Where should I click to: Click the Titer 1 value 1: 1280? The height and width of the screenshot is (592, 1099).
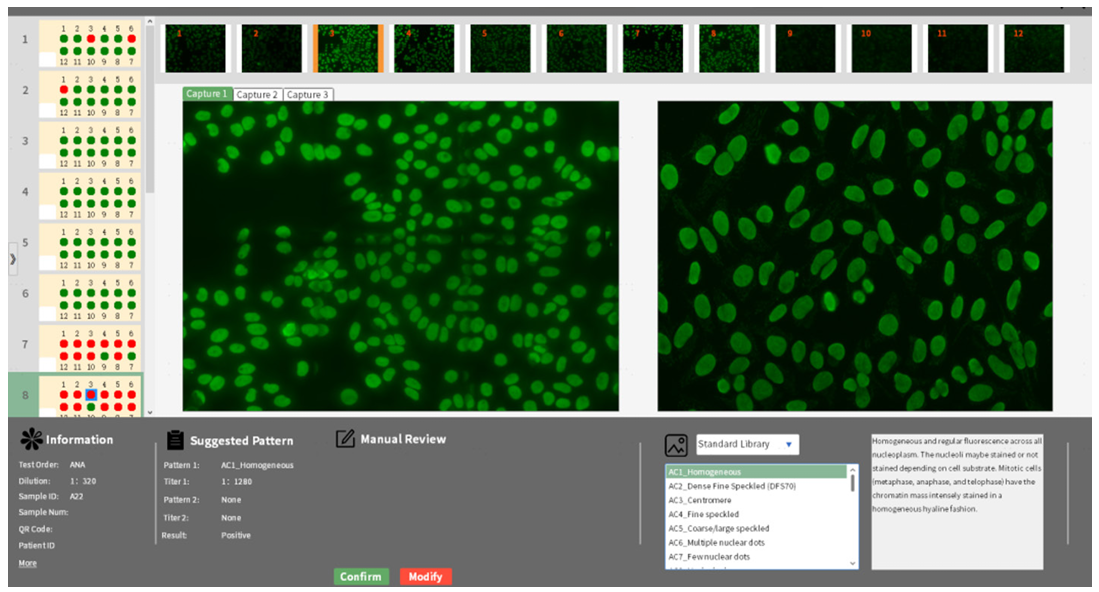tap(236, 482)
